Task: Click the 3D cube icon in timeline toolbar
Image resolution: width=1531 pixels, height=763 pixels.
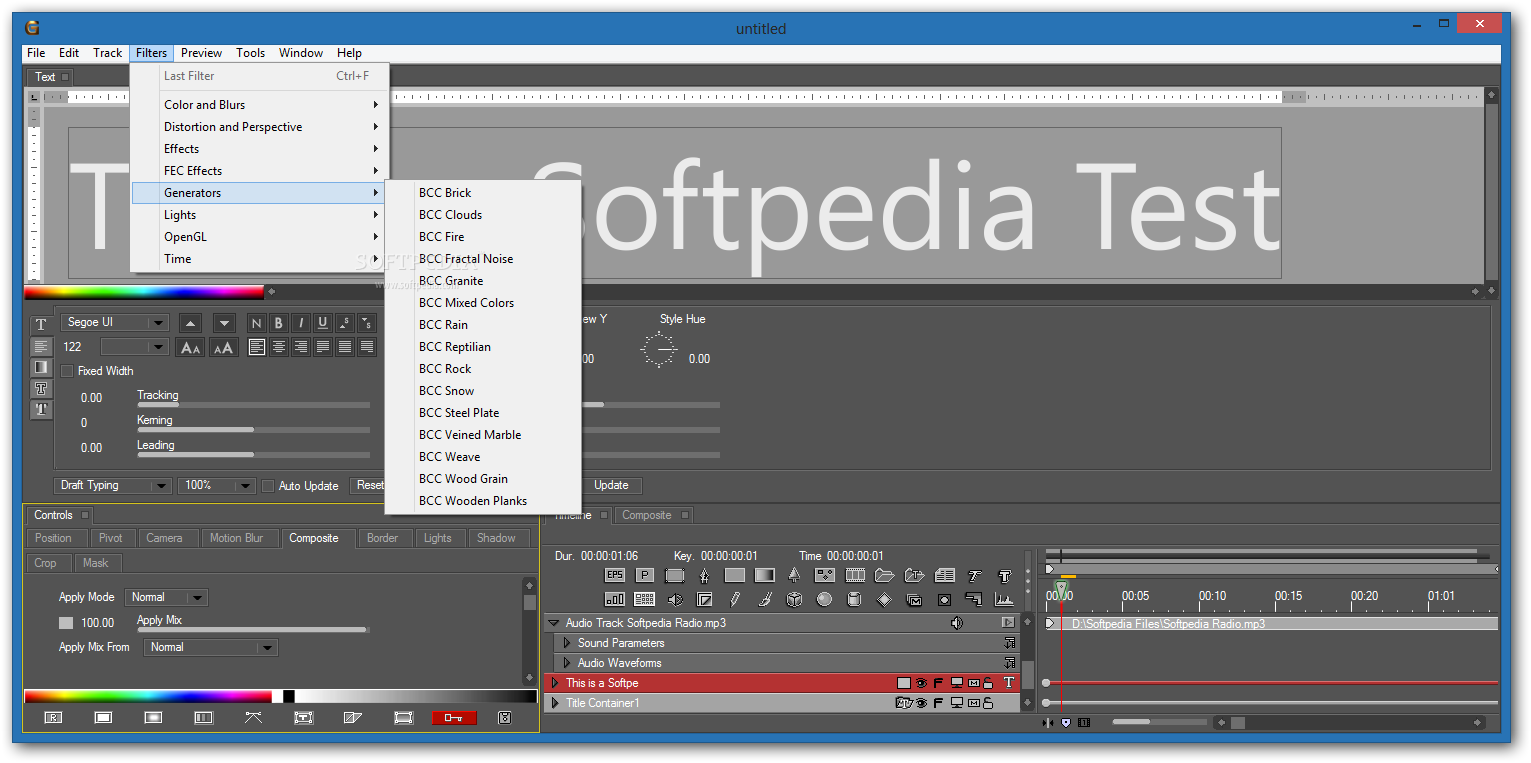Action: [795, 599]
